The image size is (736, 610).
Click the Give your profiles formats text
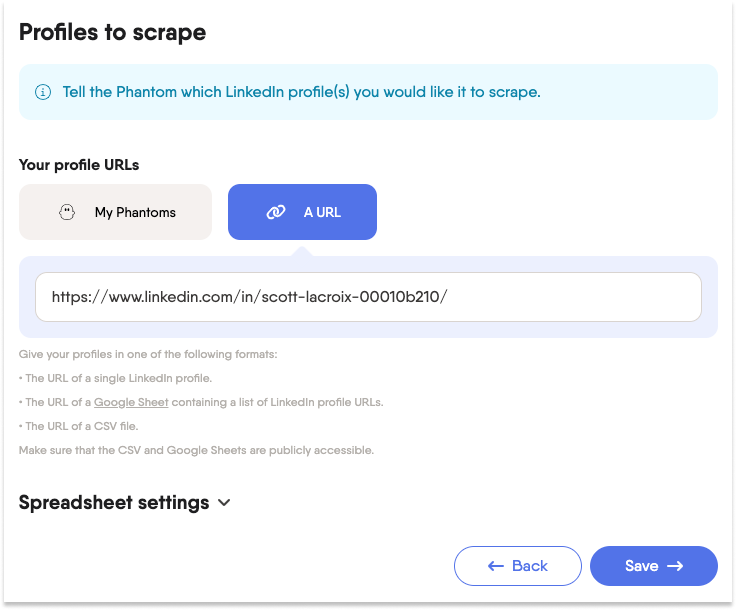(x=148, y=354)
